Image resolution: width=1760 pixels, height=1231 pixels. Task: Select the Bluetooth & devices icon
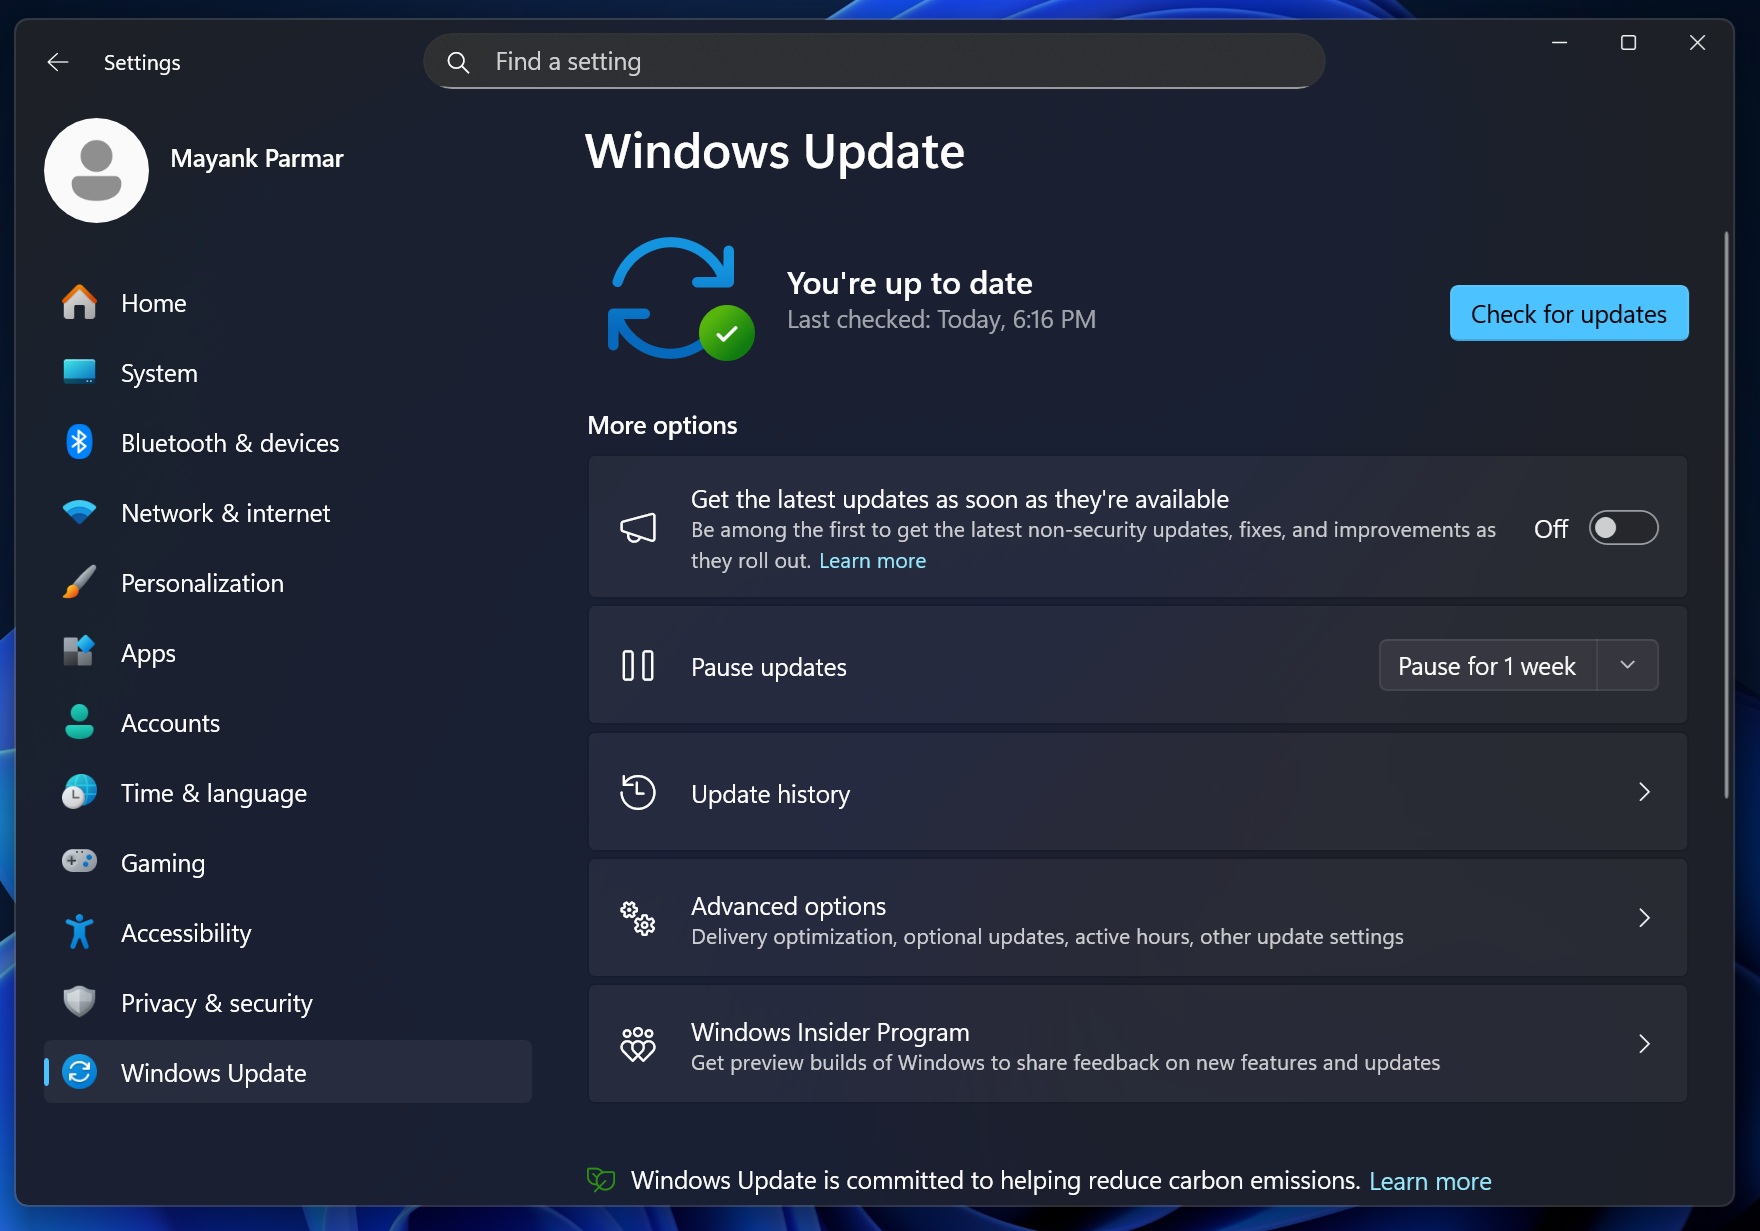coord(79,442)
